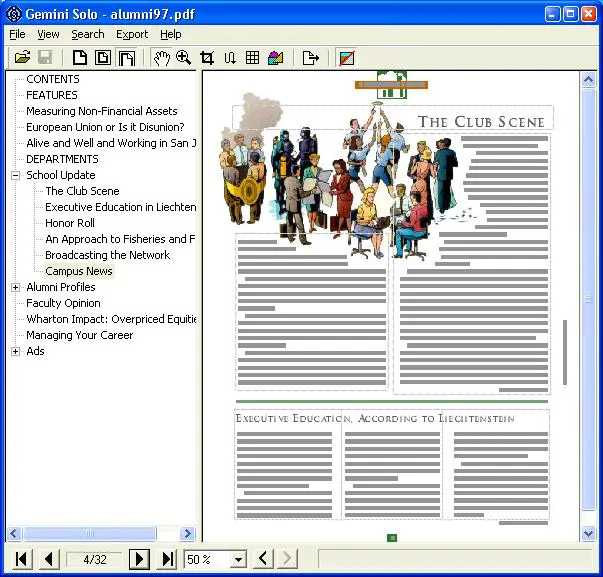603x577 pixels.
Task: Click the open file folder icon
Action: 22,58
